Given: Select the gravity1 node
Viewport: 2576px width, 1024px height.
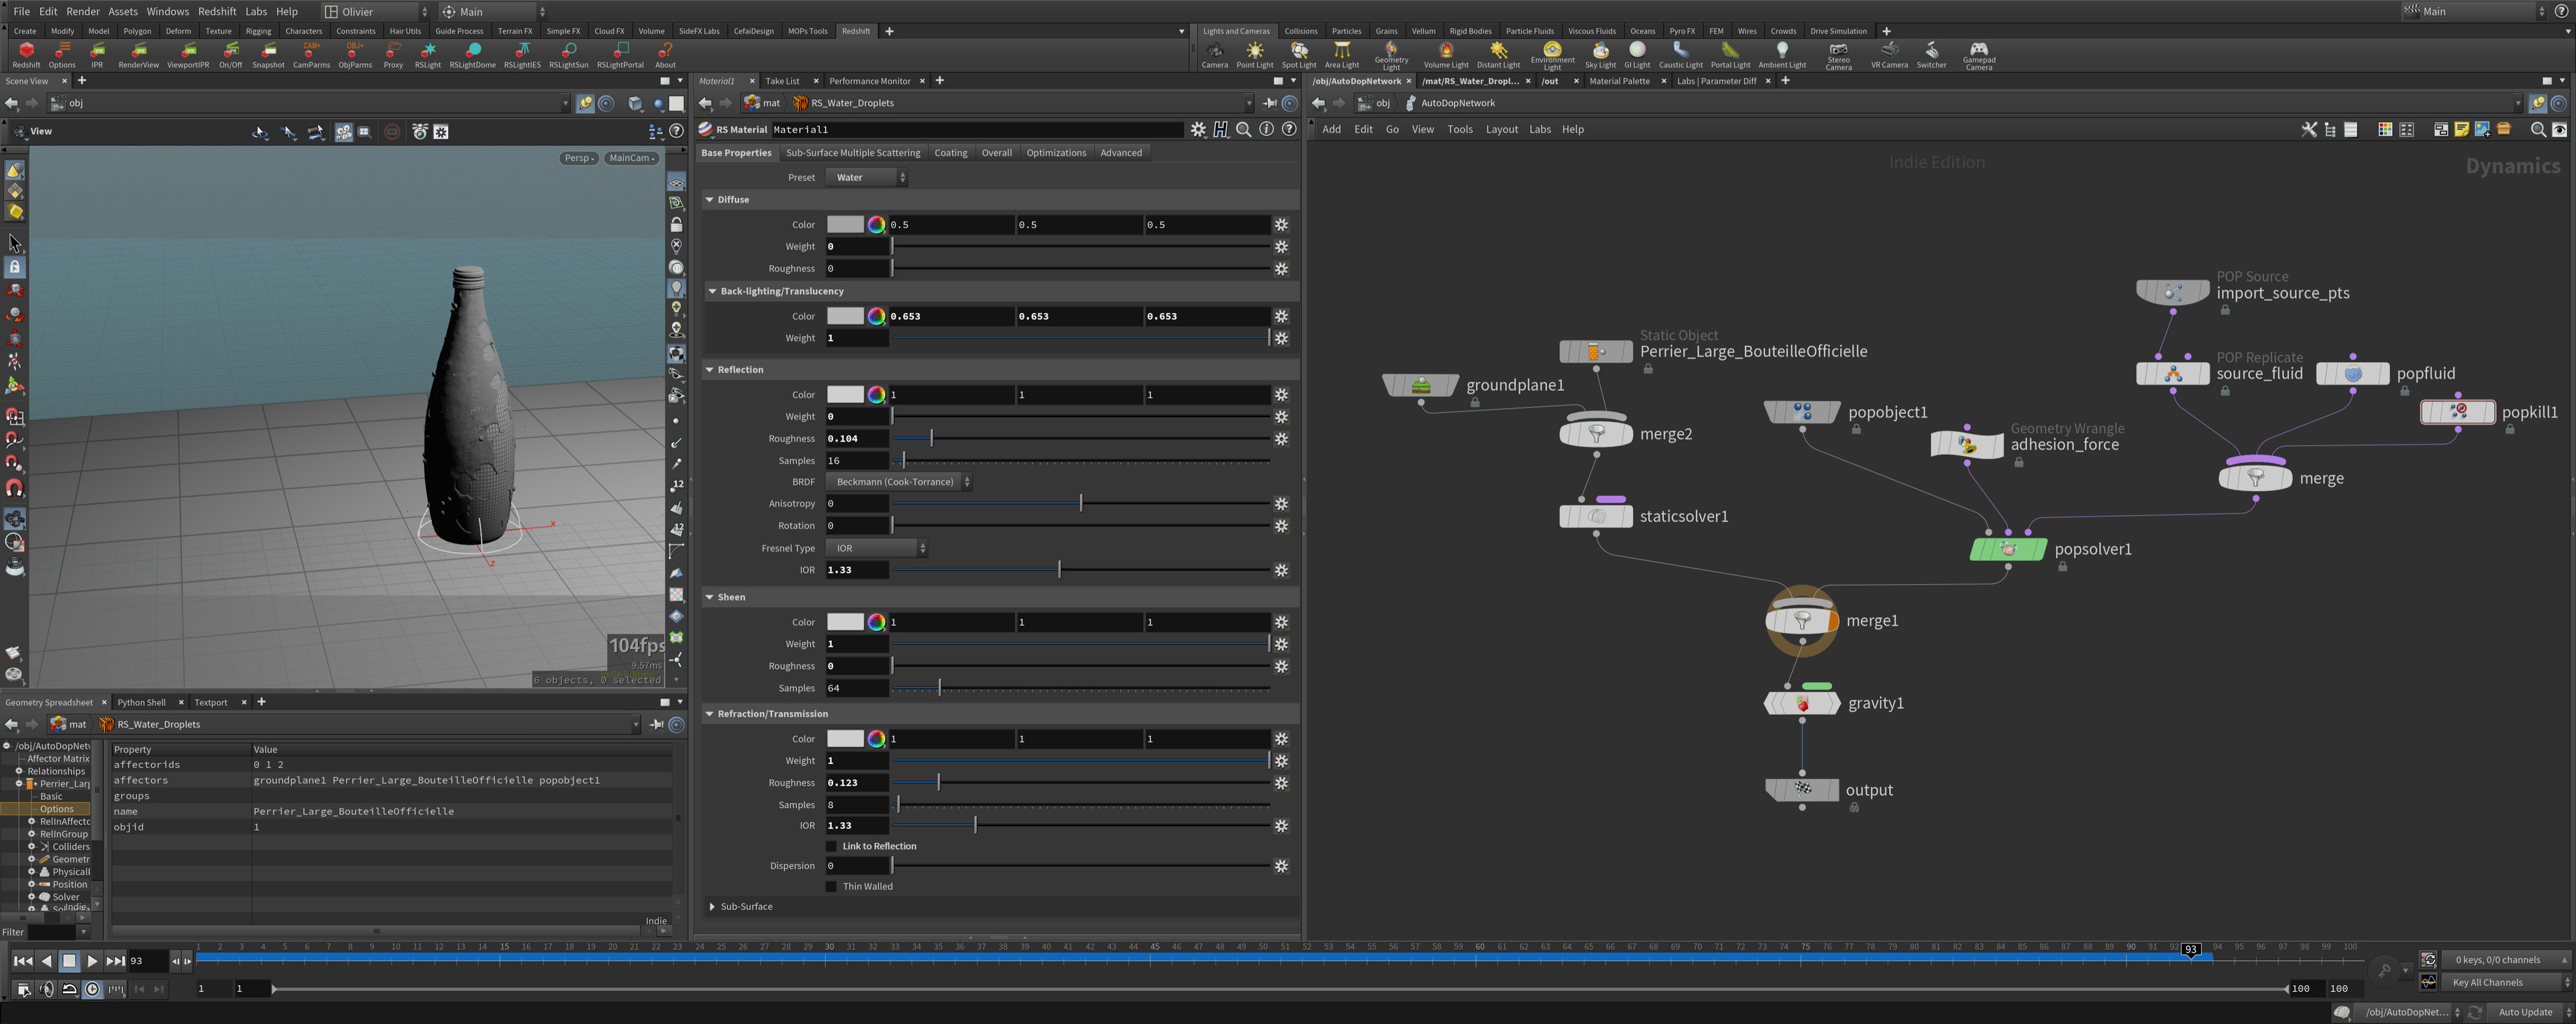Looking at the screenshot, I should [1802, 704].
